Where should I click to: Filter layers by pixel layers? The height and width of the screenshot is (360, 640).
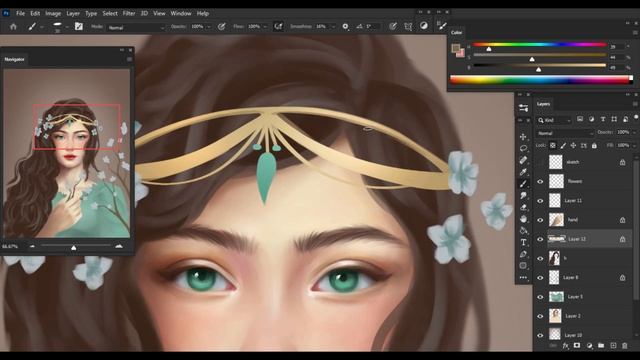pyautogui.click(x=580, y=119)
